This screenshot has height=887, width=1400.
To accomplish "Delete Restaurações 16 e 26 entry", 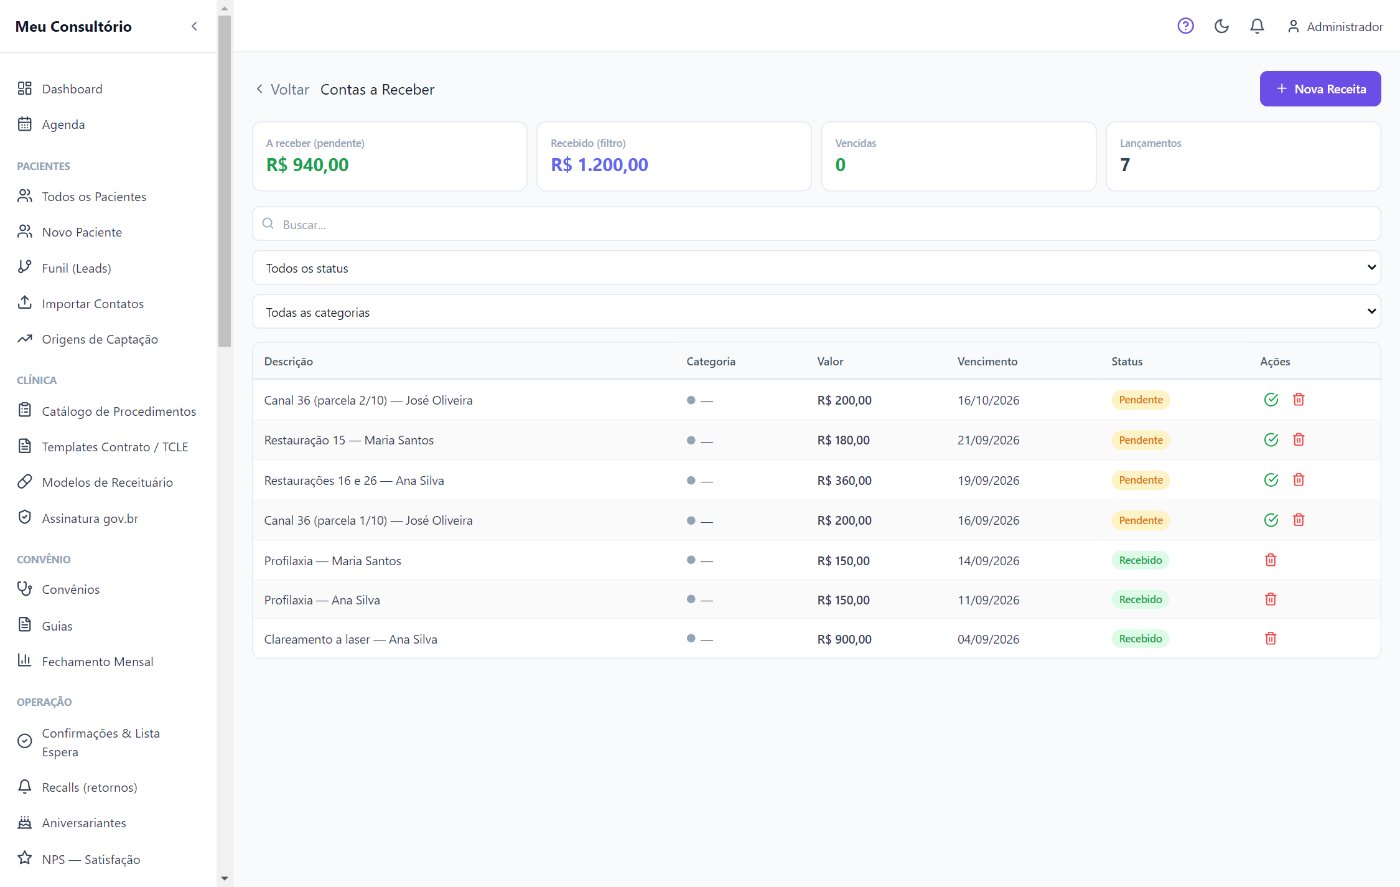I will click(x=1299, y=480).
